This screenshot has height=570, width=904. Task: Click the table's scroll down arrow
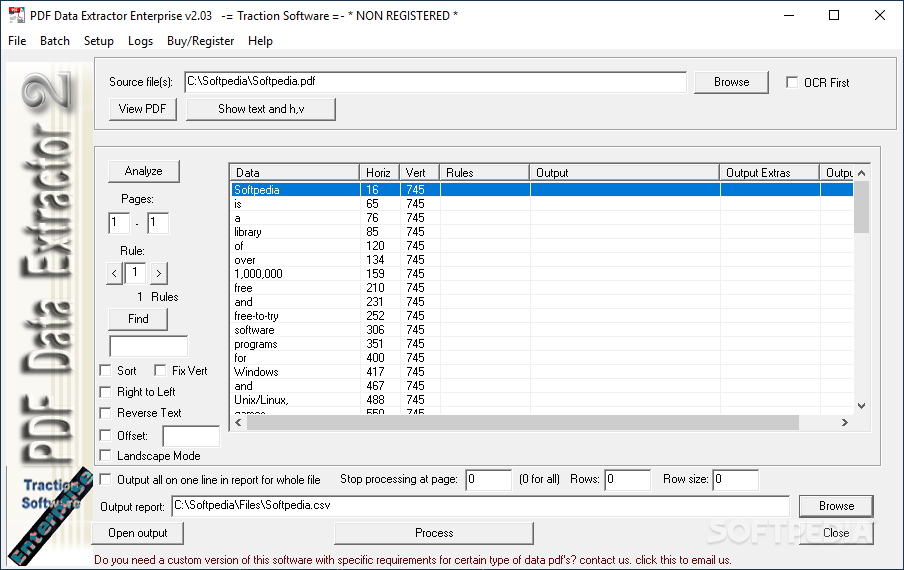(x=861, y=406)
